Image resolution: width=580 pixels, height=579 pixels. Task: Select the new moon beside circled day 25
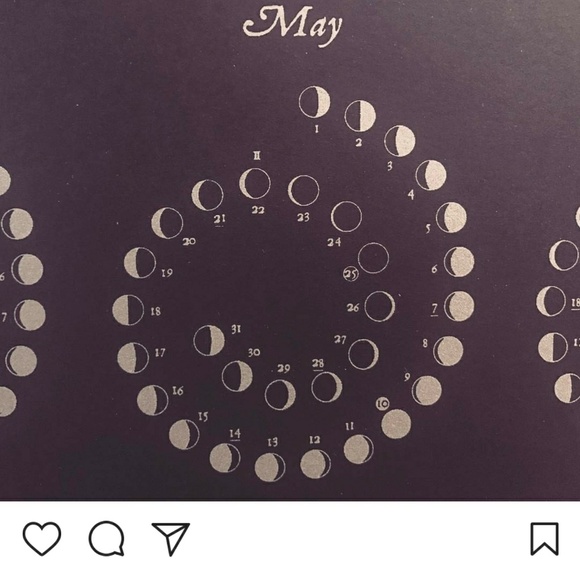tap(373, 258)
